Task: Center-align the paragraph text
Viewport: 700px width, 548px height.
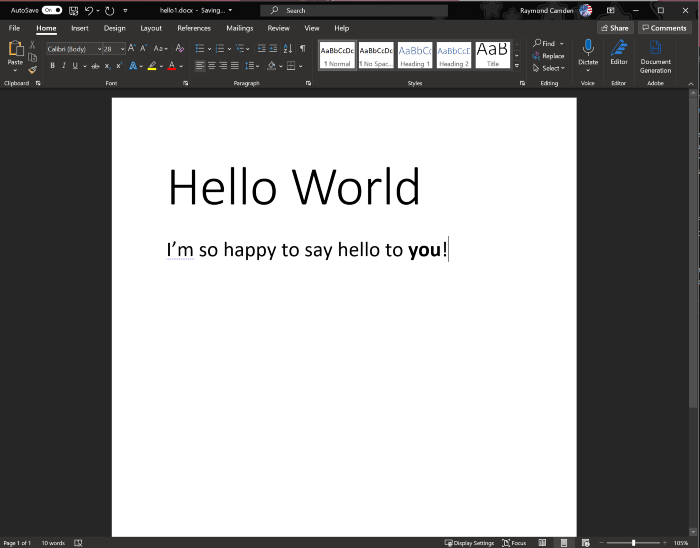Action: pos(213,66)
